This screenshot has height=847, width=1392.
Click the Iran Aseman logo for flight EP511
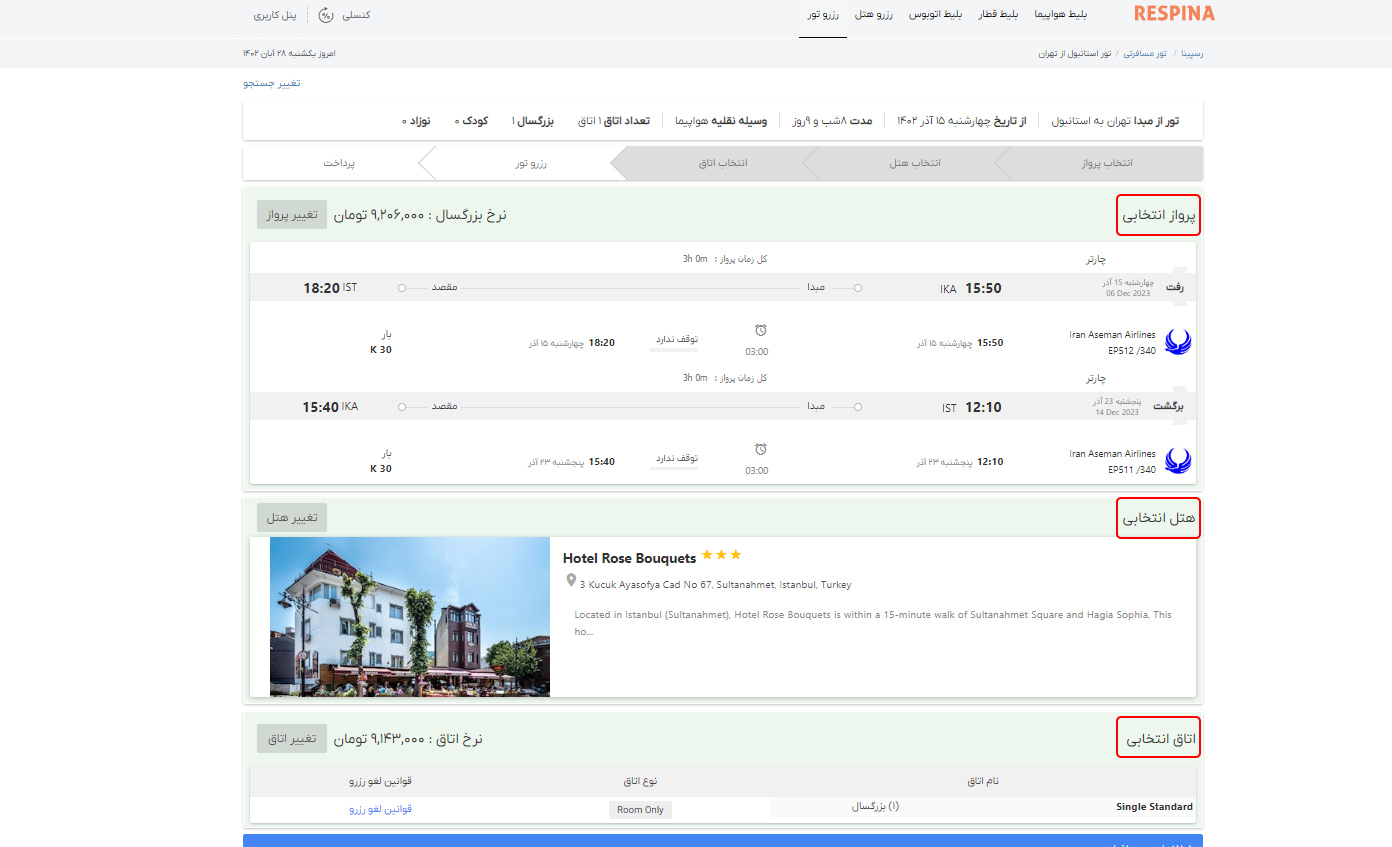coord(1178,462)
